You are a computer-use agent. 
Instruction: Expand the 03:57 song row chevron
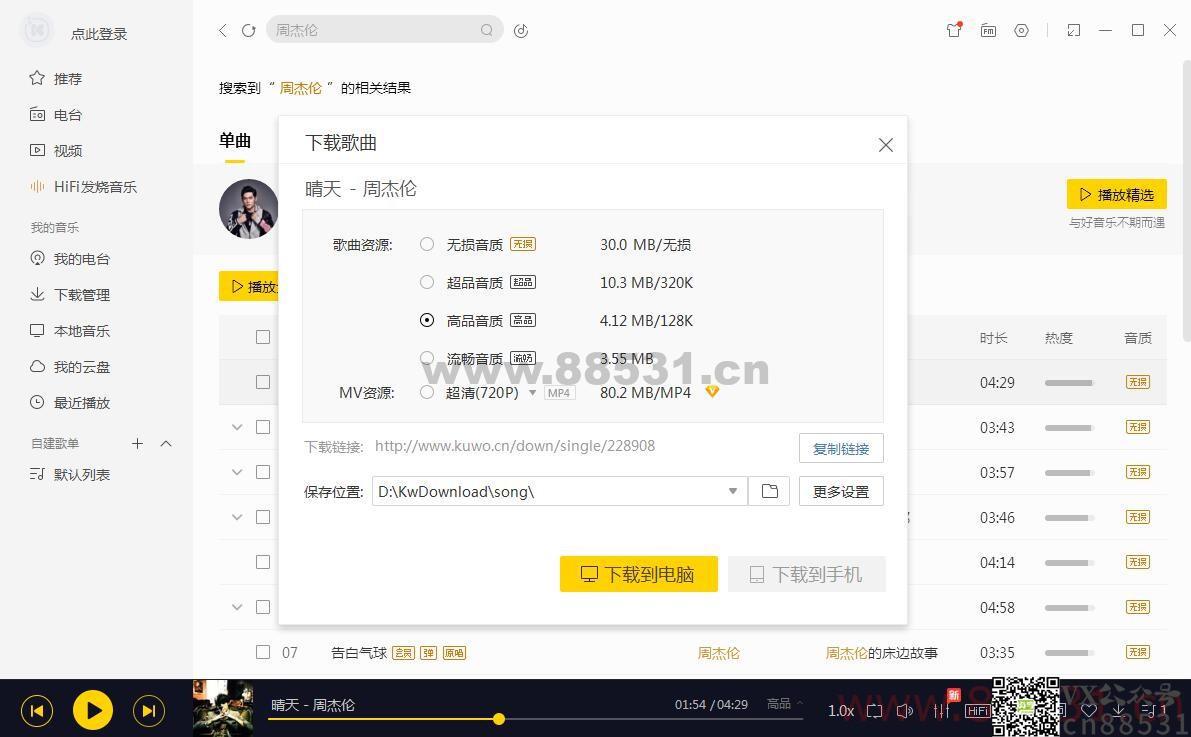point(237,472)
